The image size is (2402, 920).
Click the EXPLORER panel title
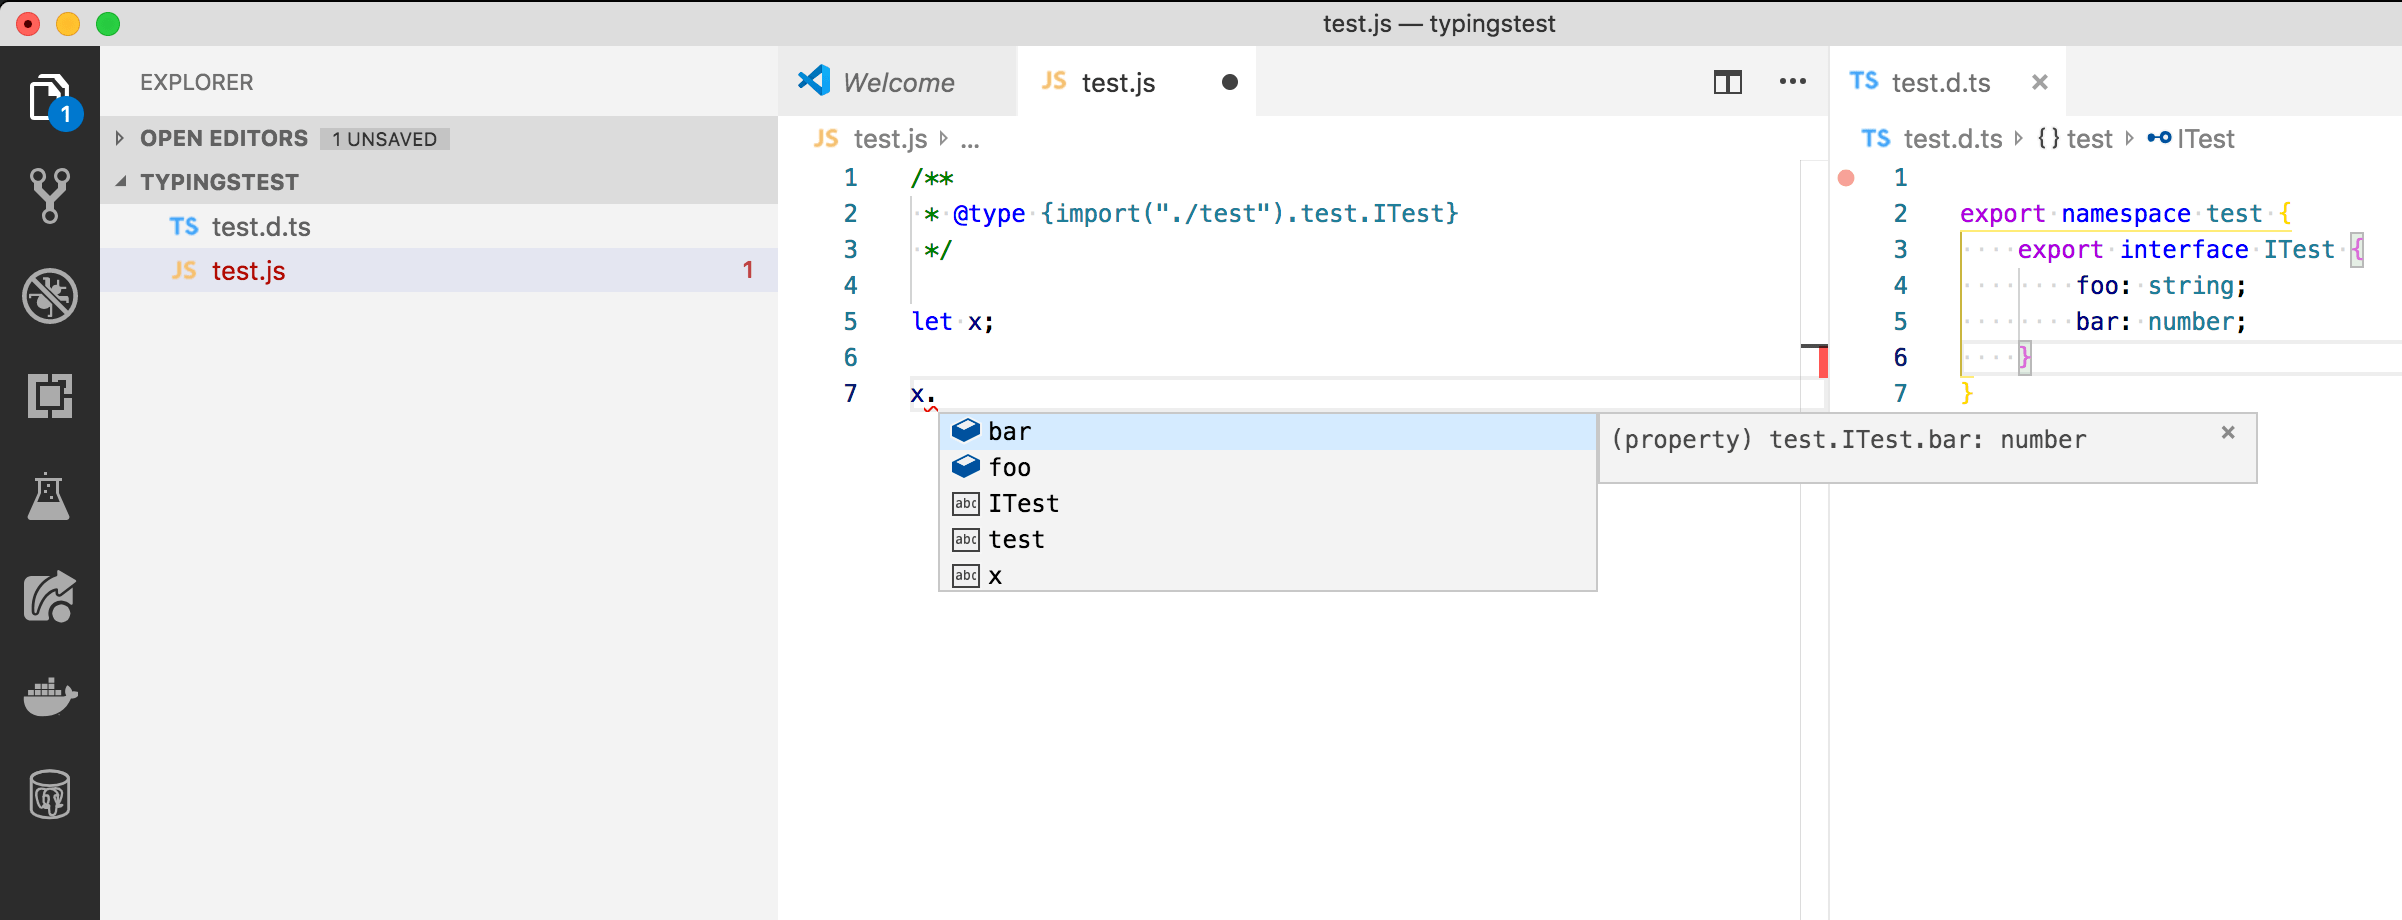pos(197,82)
